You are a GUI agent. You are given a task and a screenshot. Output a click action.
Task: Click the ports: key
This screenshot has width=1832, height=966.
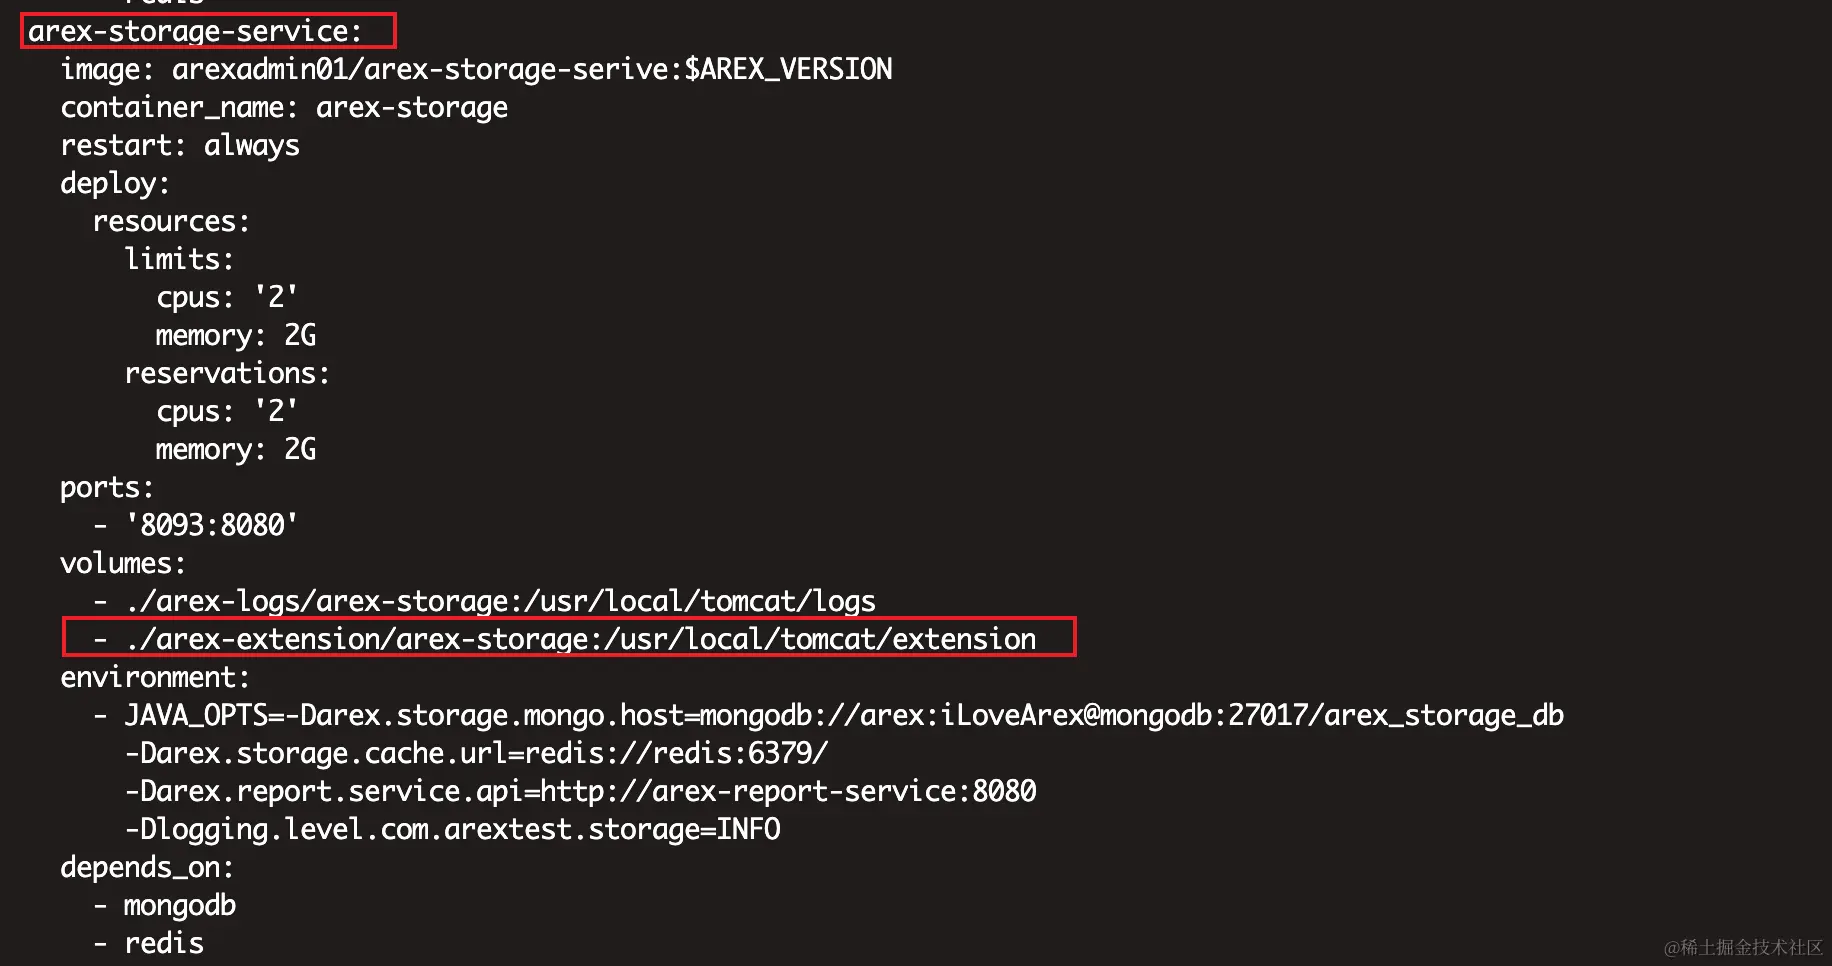coord(107,487)
